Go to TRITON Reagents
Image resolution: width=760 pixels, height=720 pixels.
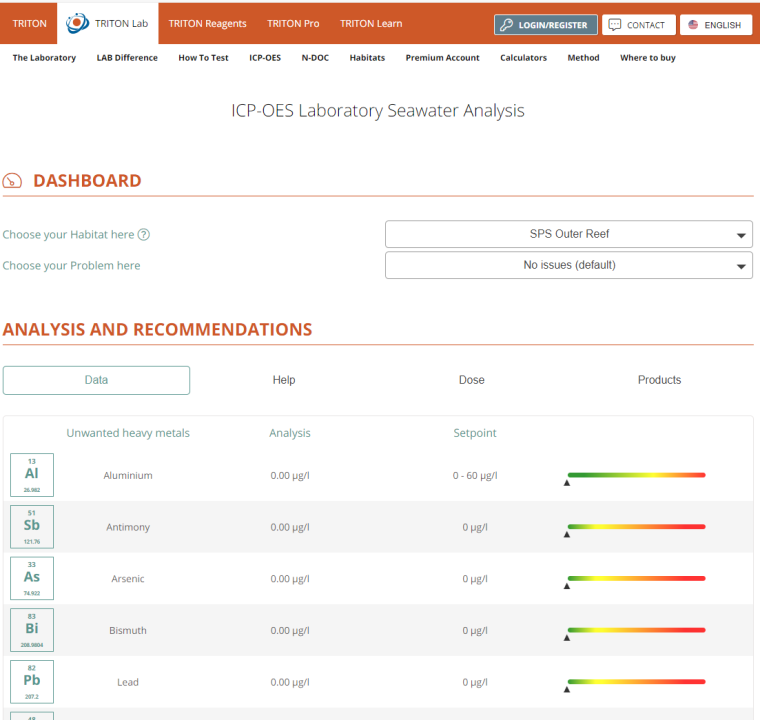207,23
